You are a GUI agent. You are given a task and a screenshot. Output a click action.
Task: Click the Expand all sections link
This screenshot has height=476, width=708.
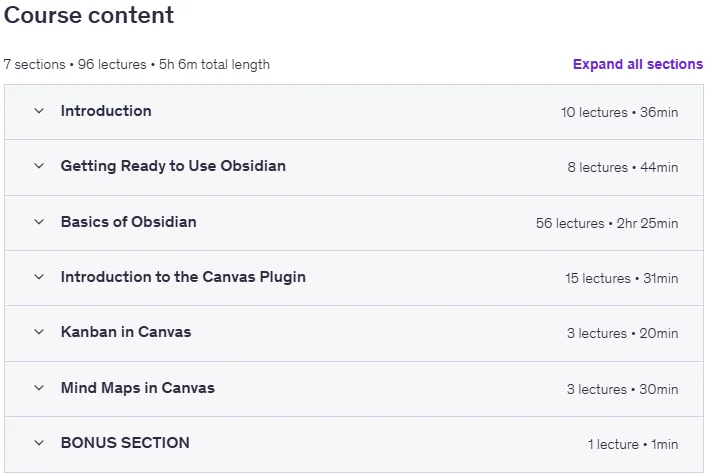pyautogui.click(x=638, y=64)
